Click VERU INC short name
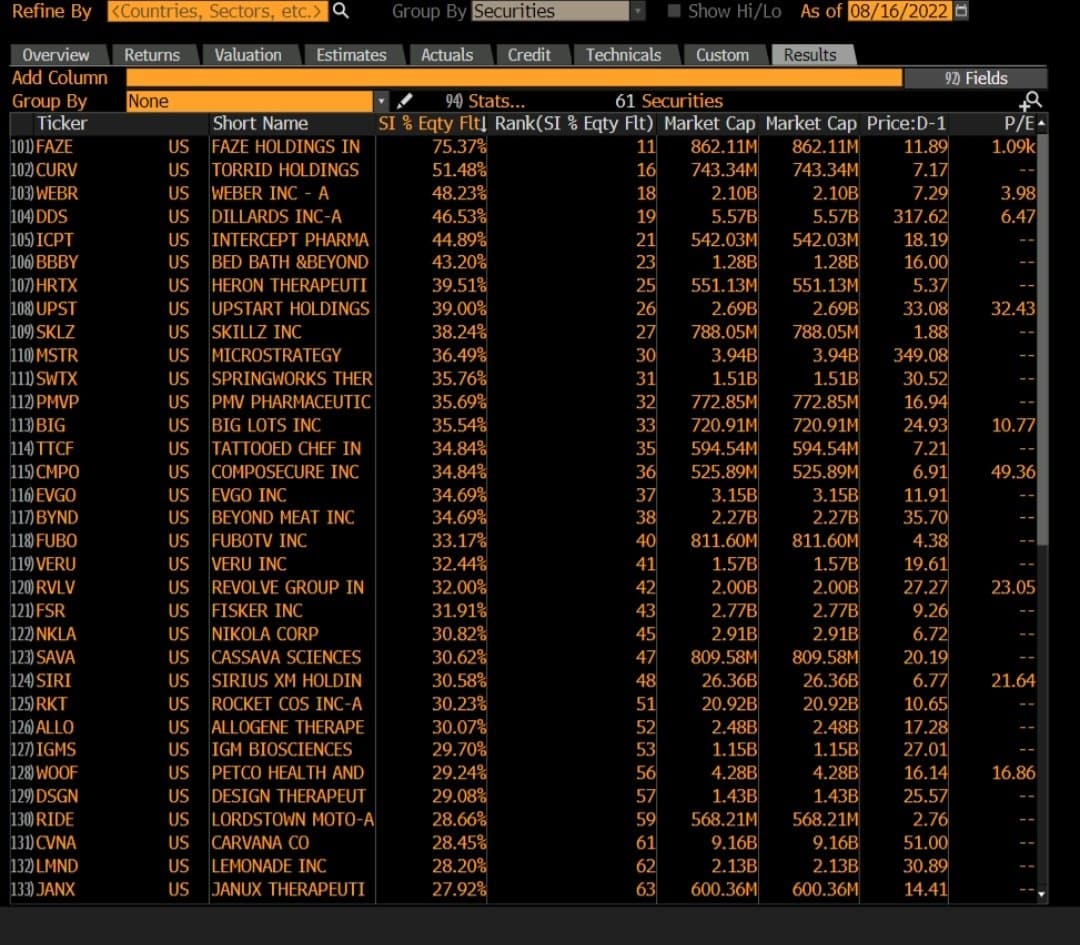This screenshot has height=945, width=1080. point(249,564)
